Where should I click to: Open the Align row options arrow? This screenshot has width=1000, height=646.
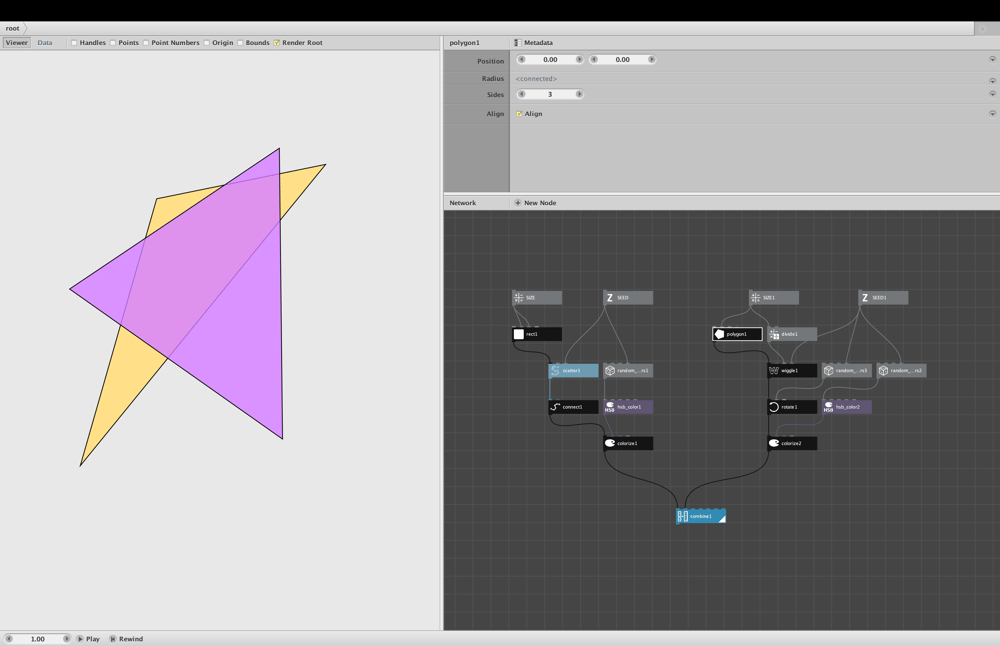pyautogui.click(x=992, y=114)
